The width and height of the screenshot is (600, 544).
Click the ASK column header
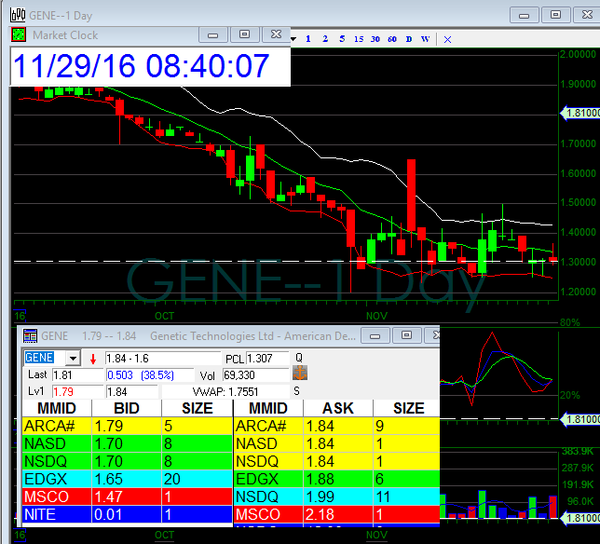(337, 408)
